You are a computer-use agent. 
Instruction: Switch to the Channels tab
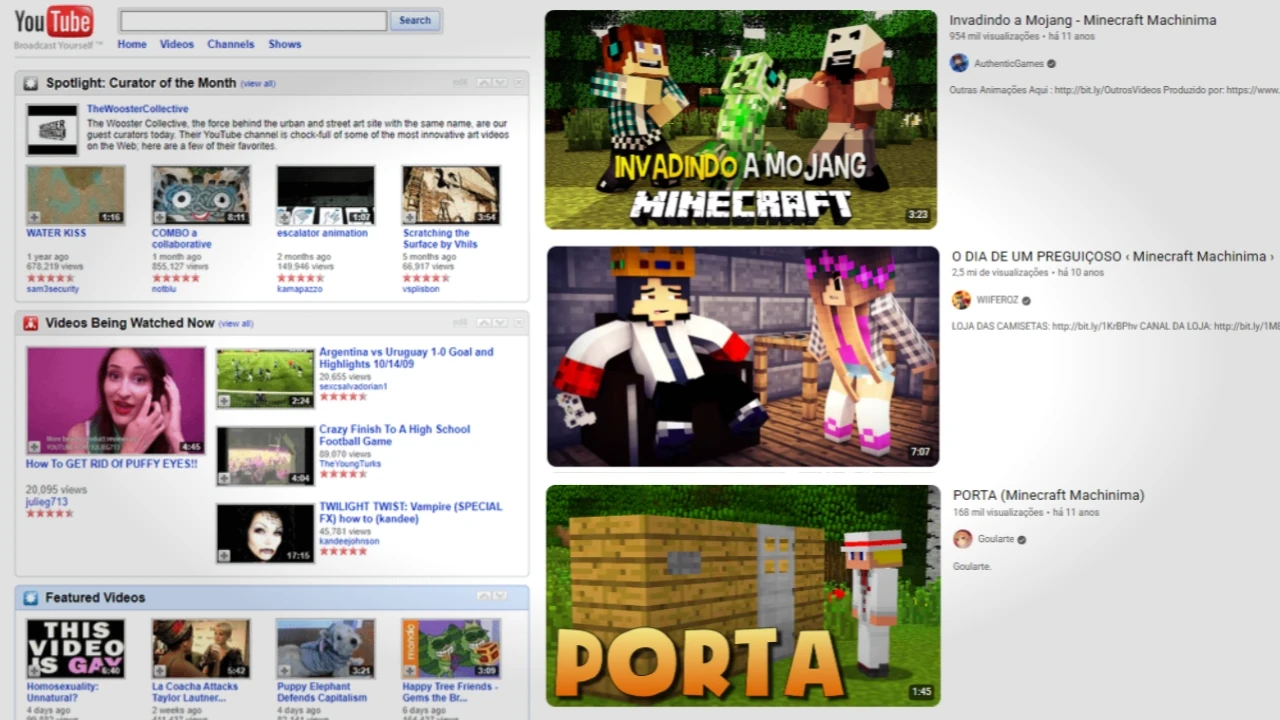pyautogui.click(x=230, y=44)
